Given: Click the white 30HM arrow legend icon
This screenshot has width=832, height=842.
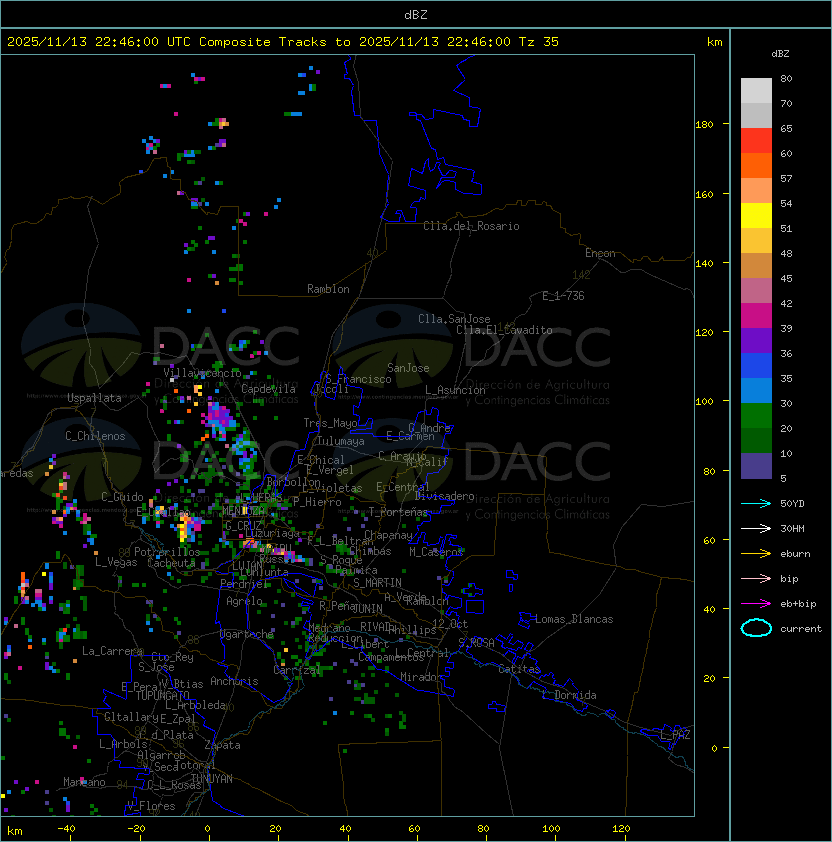Looking at the screenshot, I should (756, 528).
